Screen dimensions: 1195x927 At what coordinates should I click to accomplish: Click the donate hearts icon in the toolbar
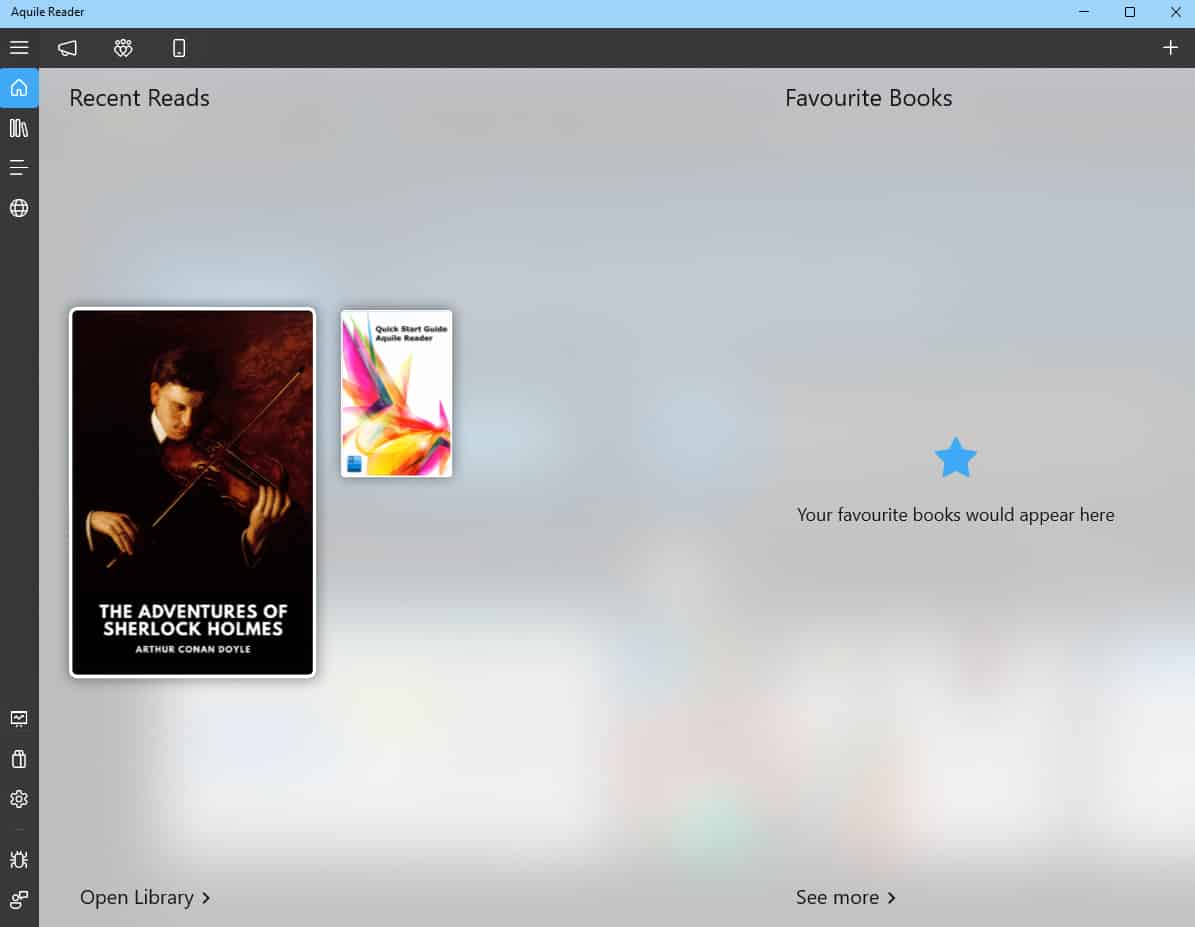[x=123, y=47]
